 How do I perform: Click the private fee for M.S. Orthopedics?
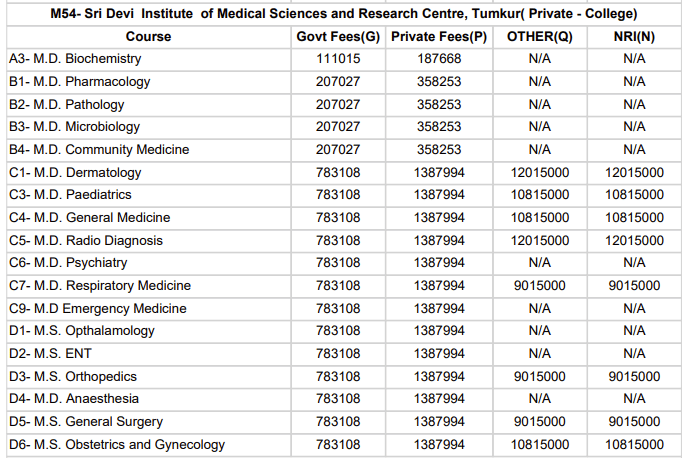439,377
